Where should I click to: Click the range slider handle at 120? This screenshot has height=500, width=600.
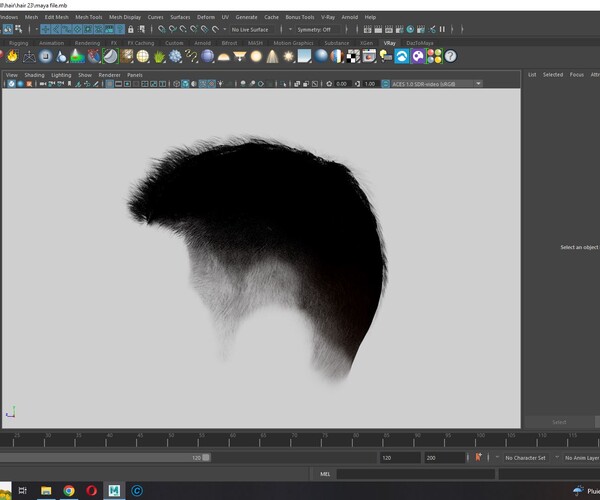click(206, 458)
